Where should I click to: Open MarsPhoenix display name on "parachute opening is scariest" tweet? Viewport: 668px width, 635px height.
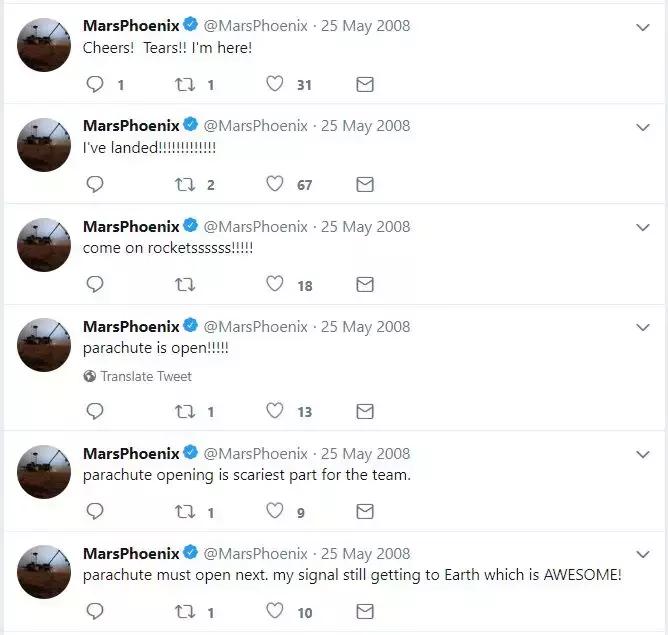(x=131, y=454)
